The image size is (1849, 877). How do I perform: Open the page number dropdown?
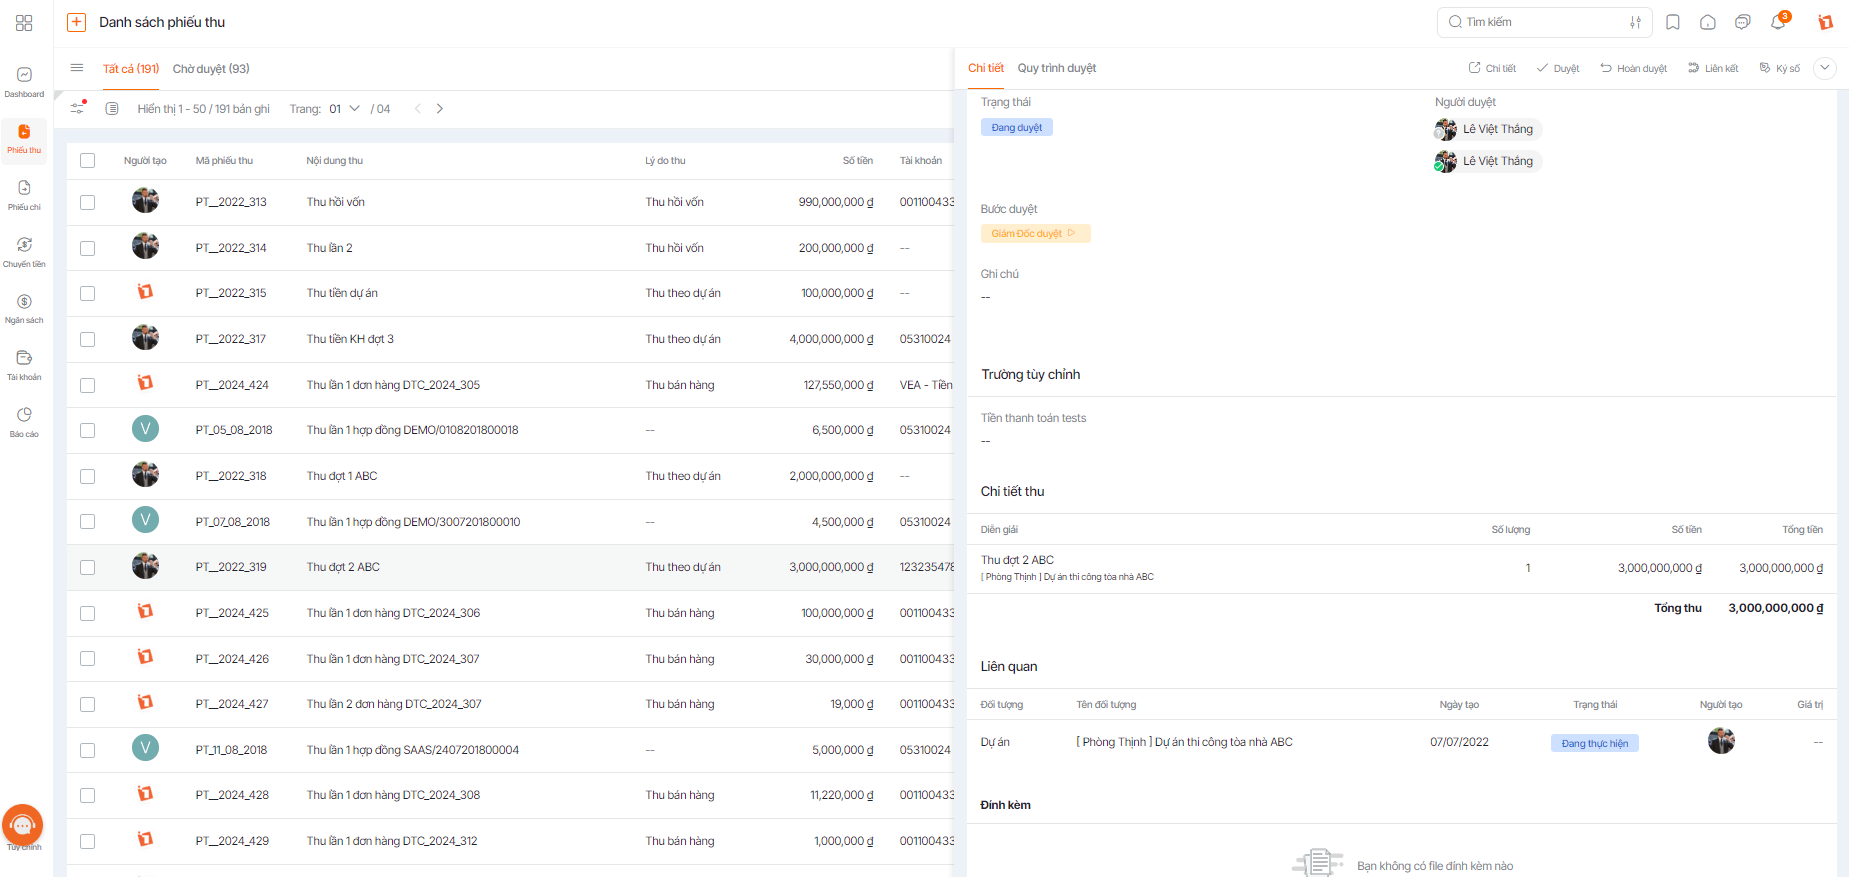(344, 109)
